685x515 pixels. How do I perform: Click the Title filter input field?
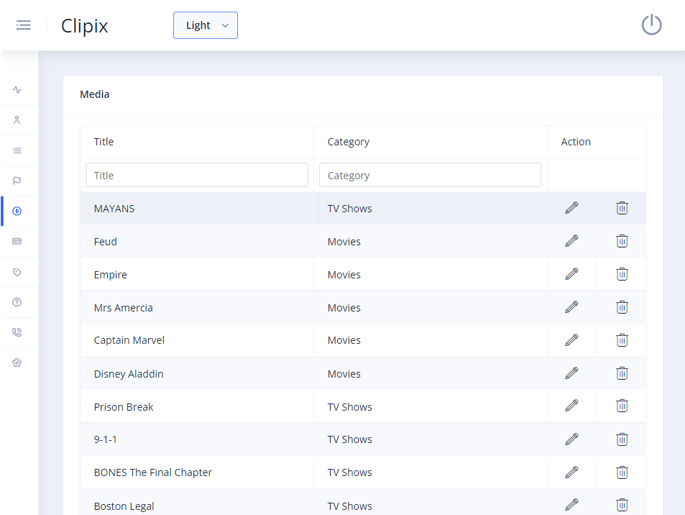tap(197, 175)
